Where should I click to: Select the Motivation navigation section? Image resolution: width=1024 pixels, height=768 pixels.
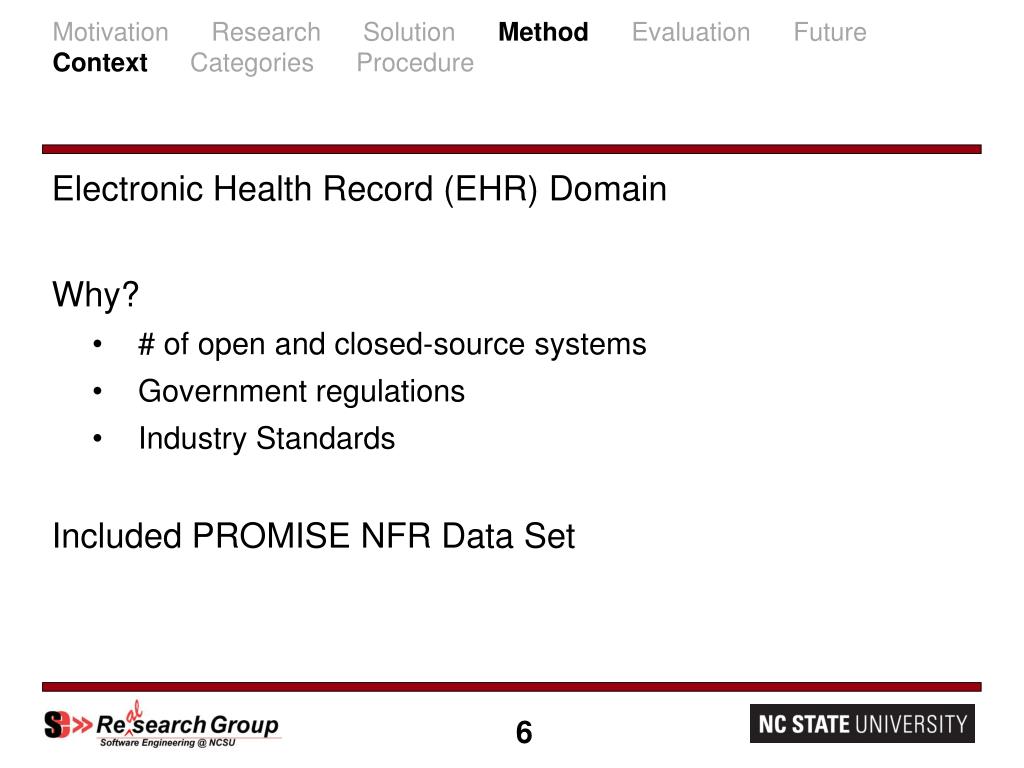click(x=110, y=32)
